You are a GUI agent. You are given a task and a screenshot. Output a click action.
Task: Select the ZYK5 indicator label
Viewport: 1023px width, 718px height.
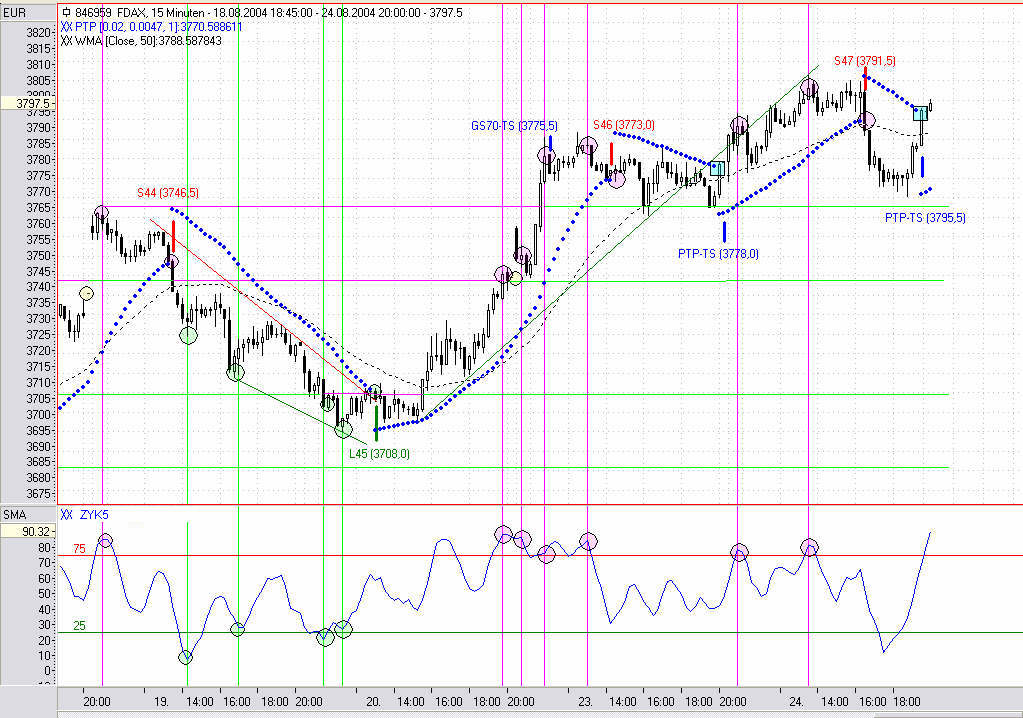click(x=94, y=515)
